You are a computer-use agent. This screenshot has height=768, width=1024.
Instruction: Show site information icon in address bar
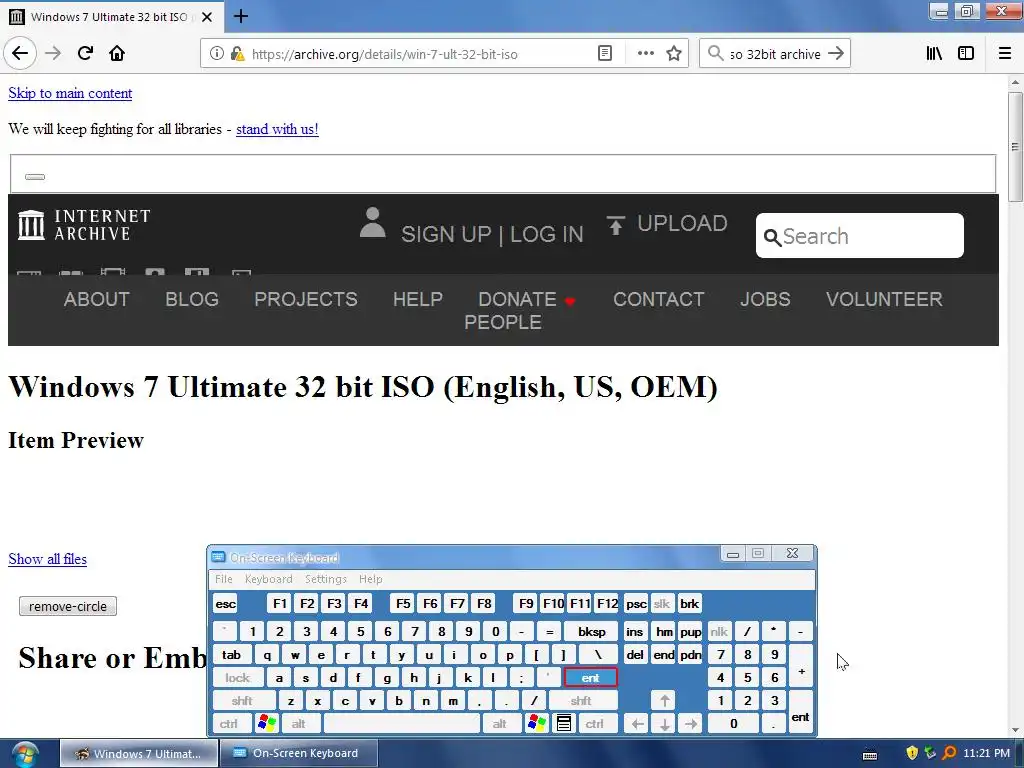point(217,54)
